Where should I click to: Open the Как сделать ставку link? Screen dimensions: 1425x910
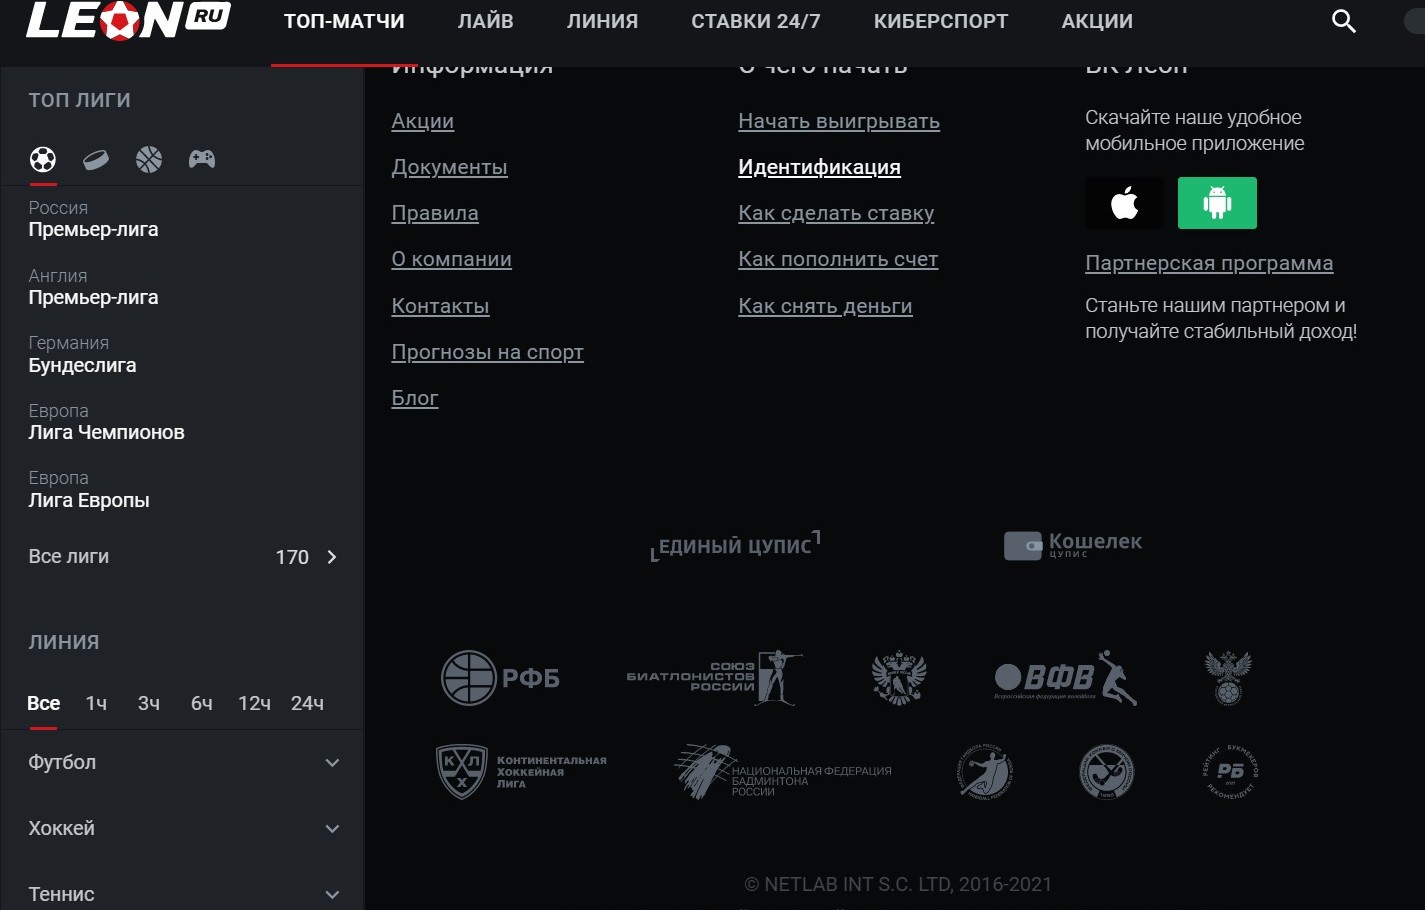[836, 213]
